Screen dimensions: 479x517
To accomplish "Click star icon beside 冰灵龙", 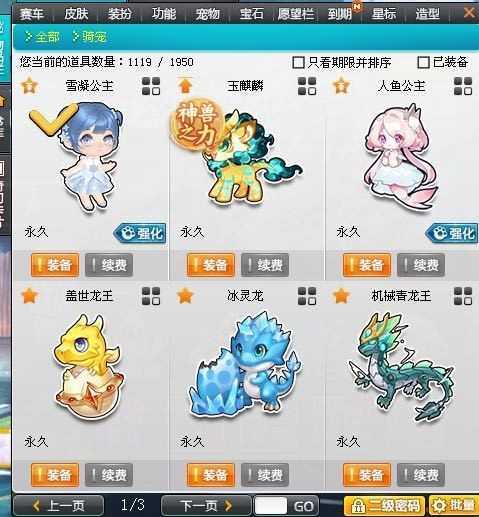I will (185, 296).
